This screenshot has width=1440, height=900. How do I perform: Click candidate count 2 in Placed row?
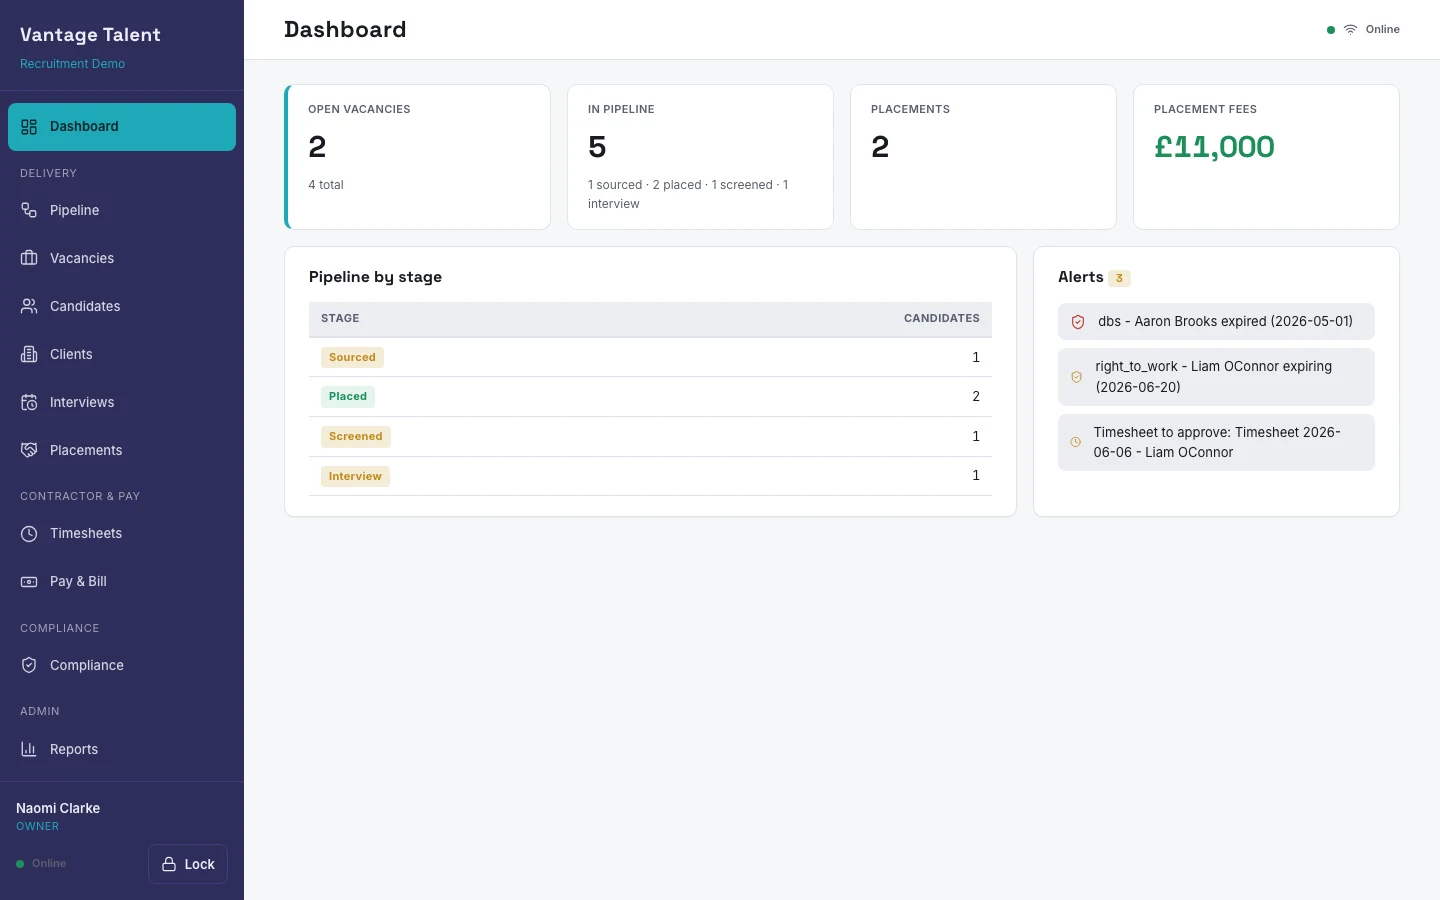(976, 397)
